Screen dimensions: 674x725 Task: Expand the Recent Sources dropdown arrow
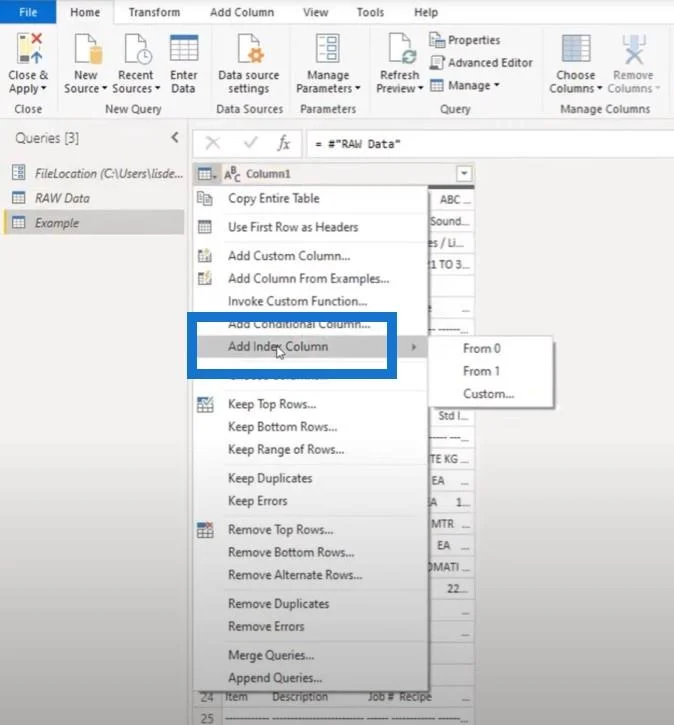point(157,88)
